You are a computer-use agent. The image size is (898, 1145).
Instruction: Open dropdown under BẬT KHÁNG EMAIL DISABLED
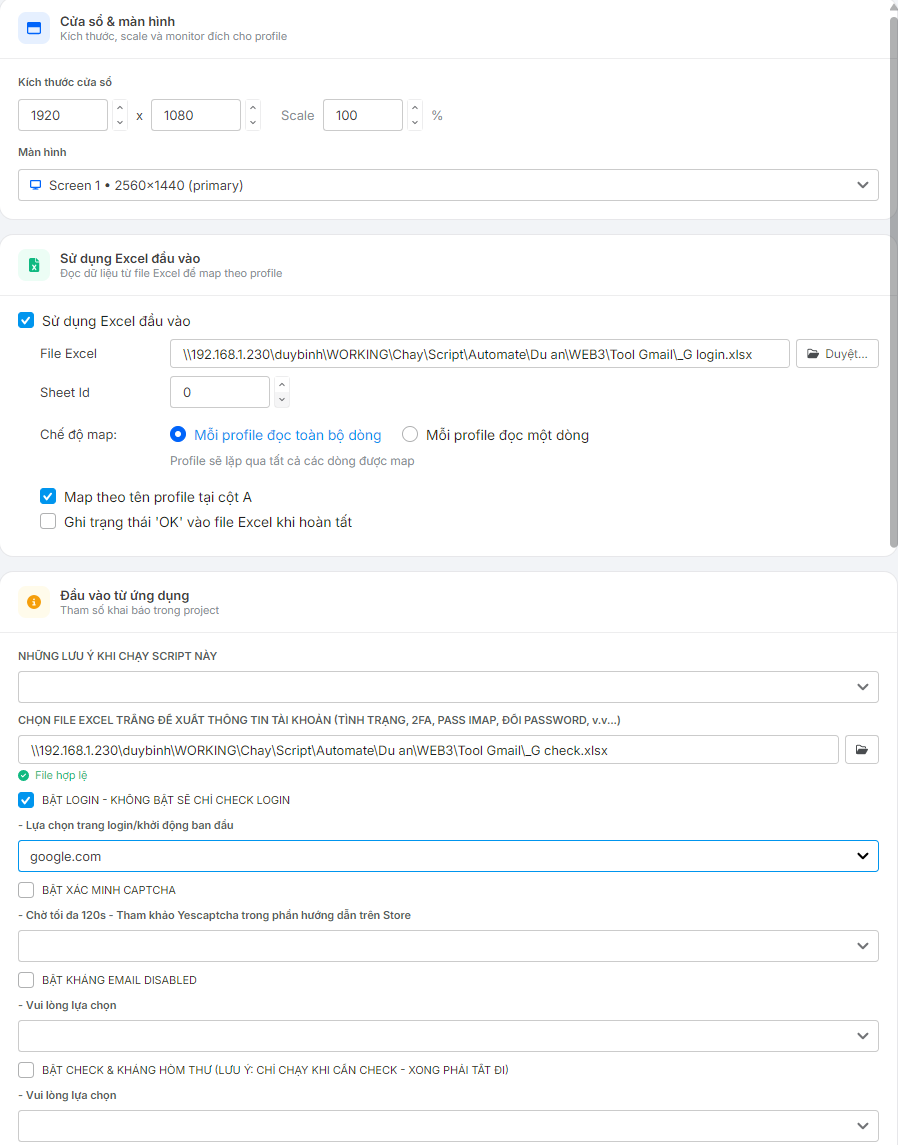coord(448,1036)
